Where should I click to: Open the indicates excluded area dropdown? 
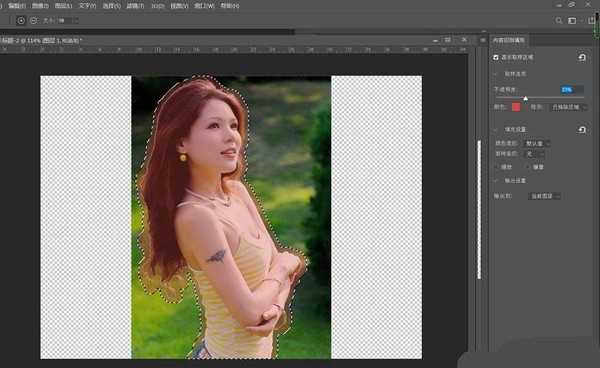click(568, 107)
